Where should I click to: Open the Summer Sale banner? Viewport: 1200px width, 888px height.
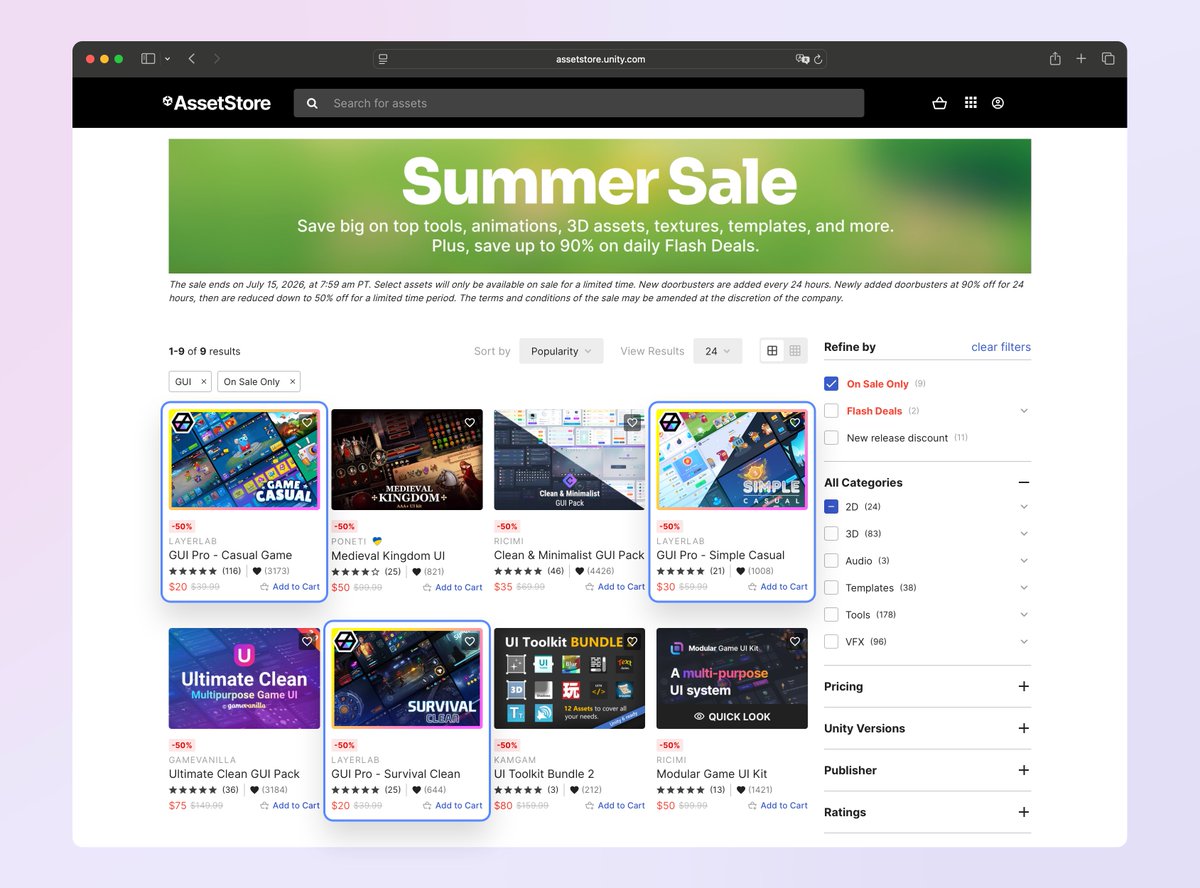(x=600, y=206)
